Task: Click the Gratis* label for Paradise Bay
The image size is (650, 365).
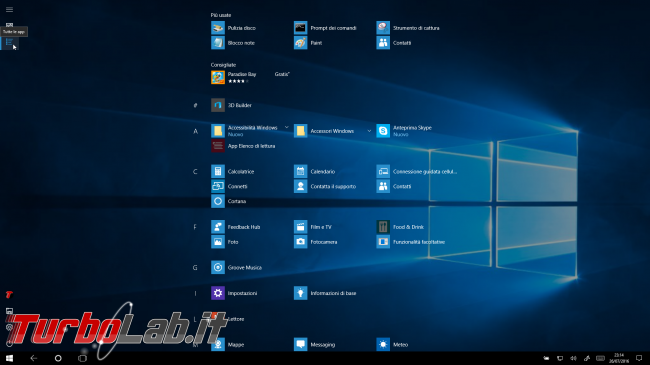Action: [x=282, y=74]
